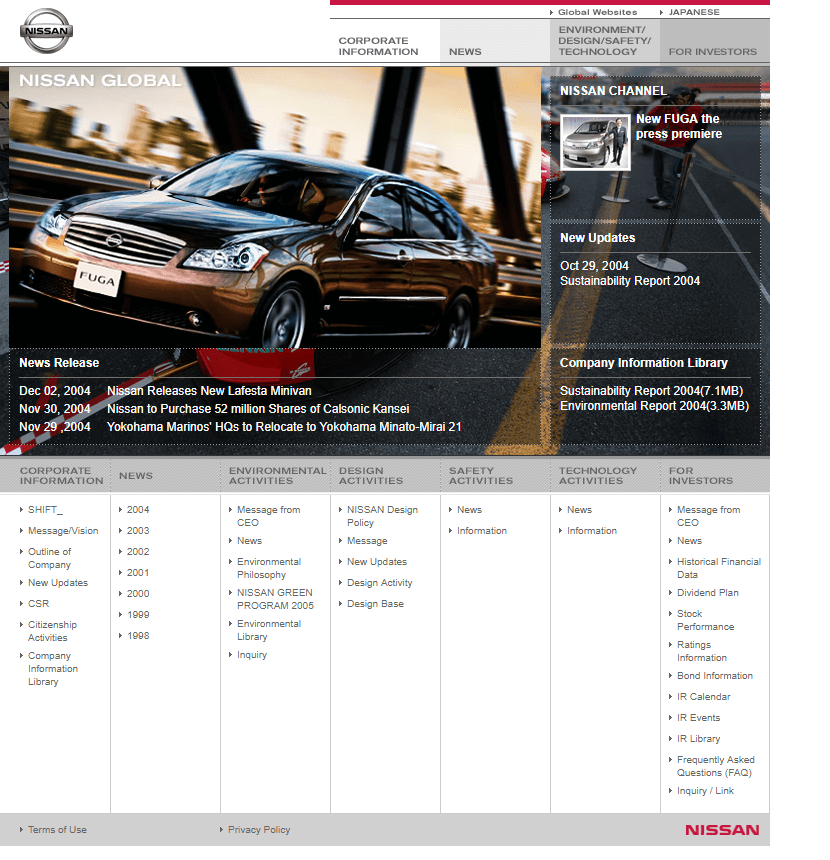Open IR Calendar link
This screenshot has height=860, width=830.
[x=703, y=697]
